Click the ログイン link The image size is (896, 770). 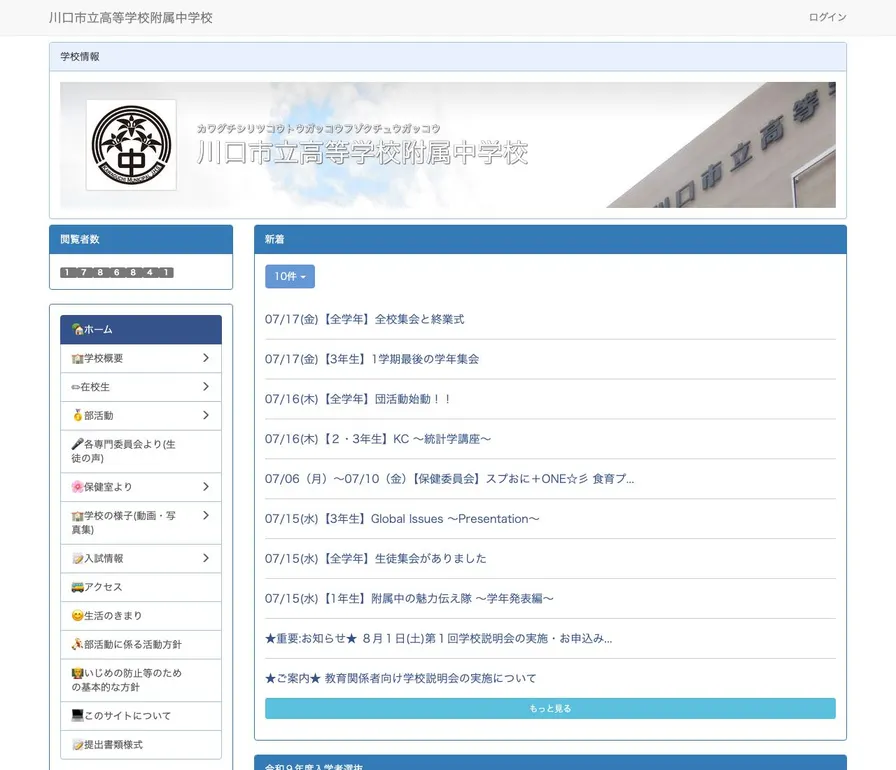(827, 17)
